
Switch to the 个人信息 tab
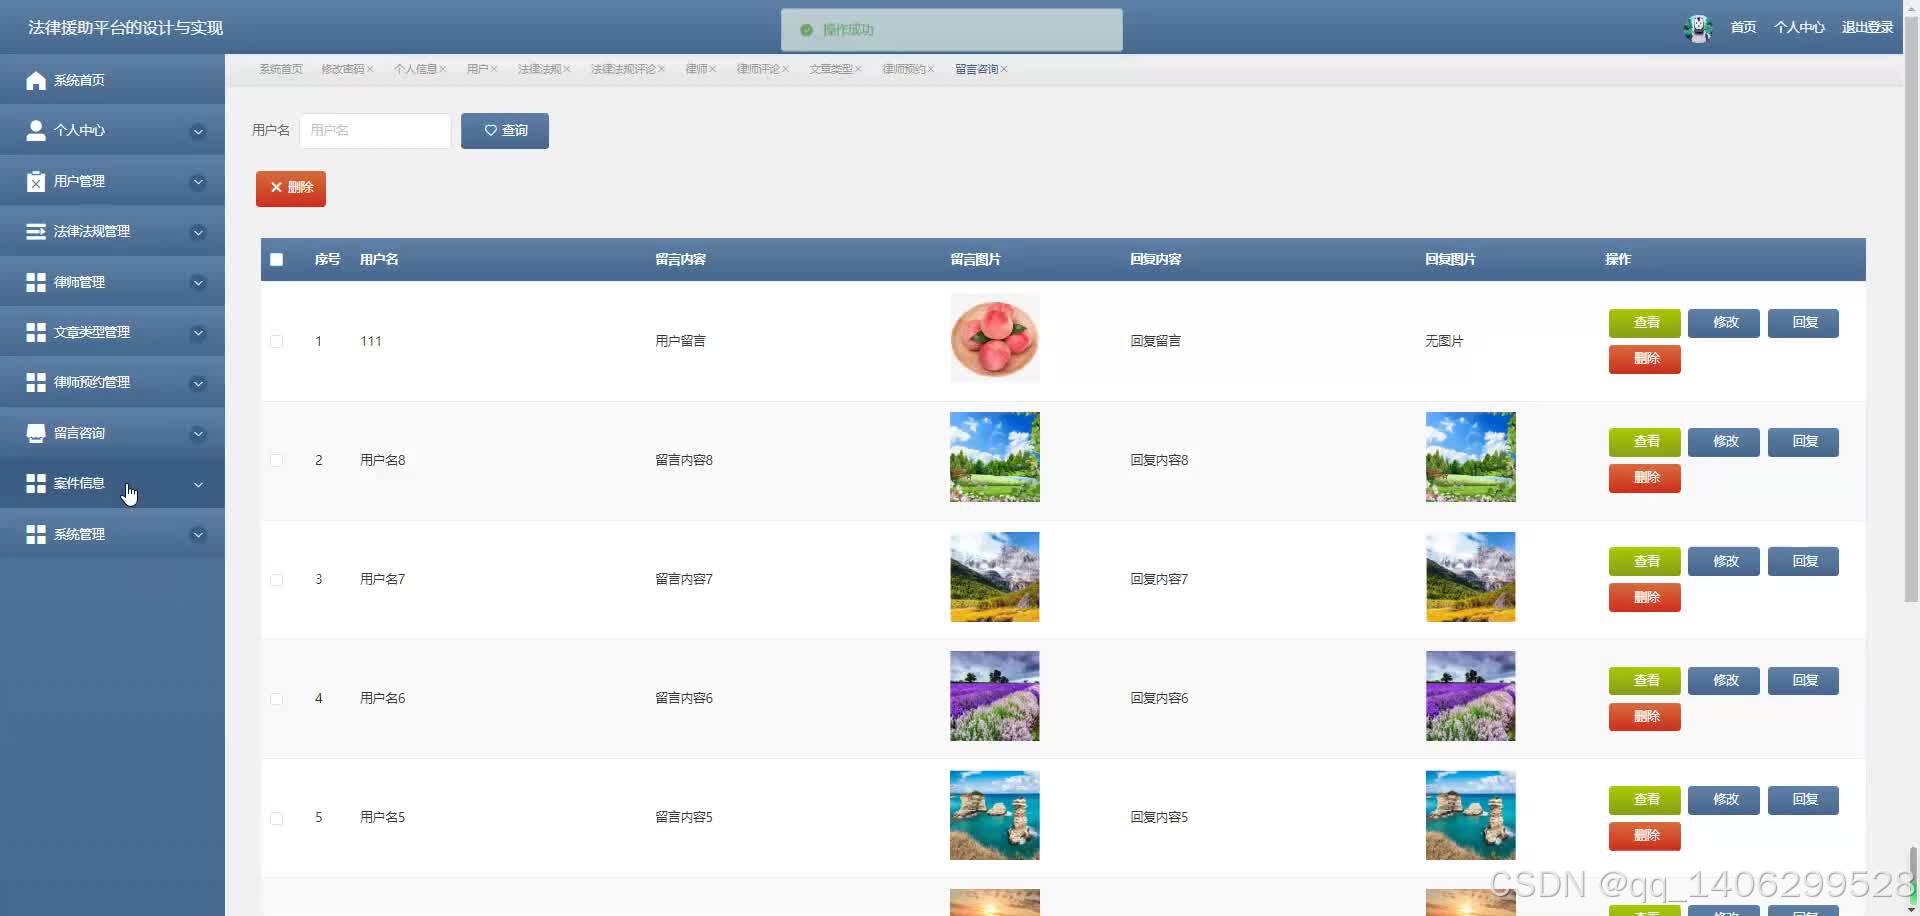pos(416,69)
